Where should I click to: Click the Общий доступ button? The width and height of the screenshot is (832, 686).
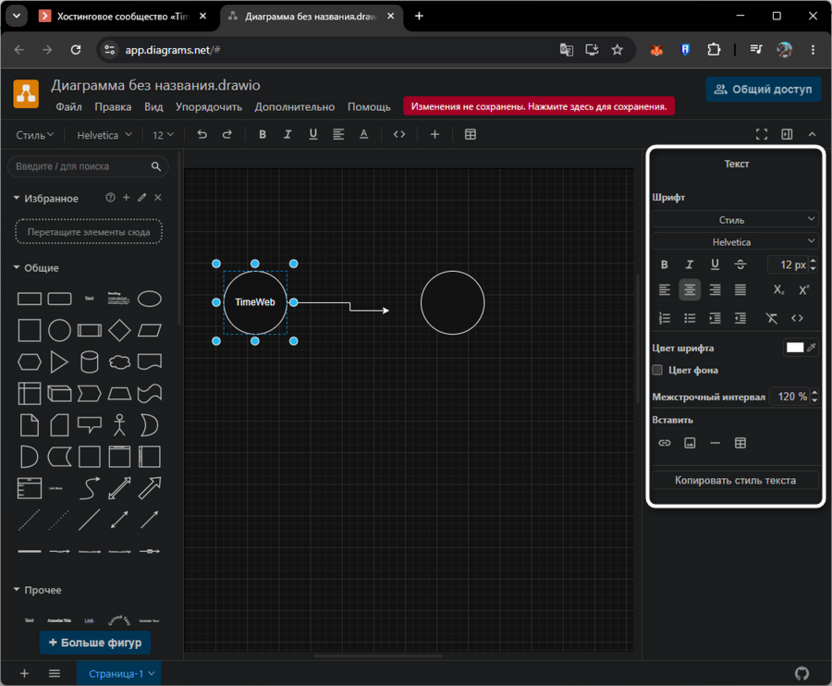coord(763,89)
